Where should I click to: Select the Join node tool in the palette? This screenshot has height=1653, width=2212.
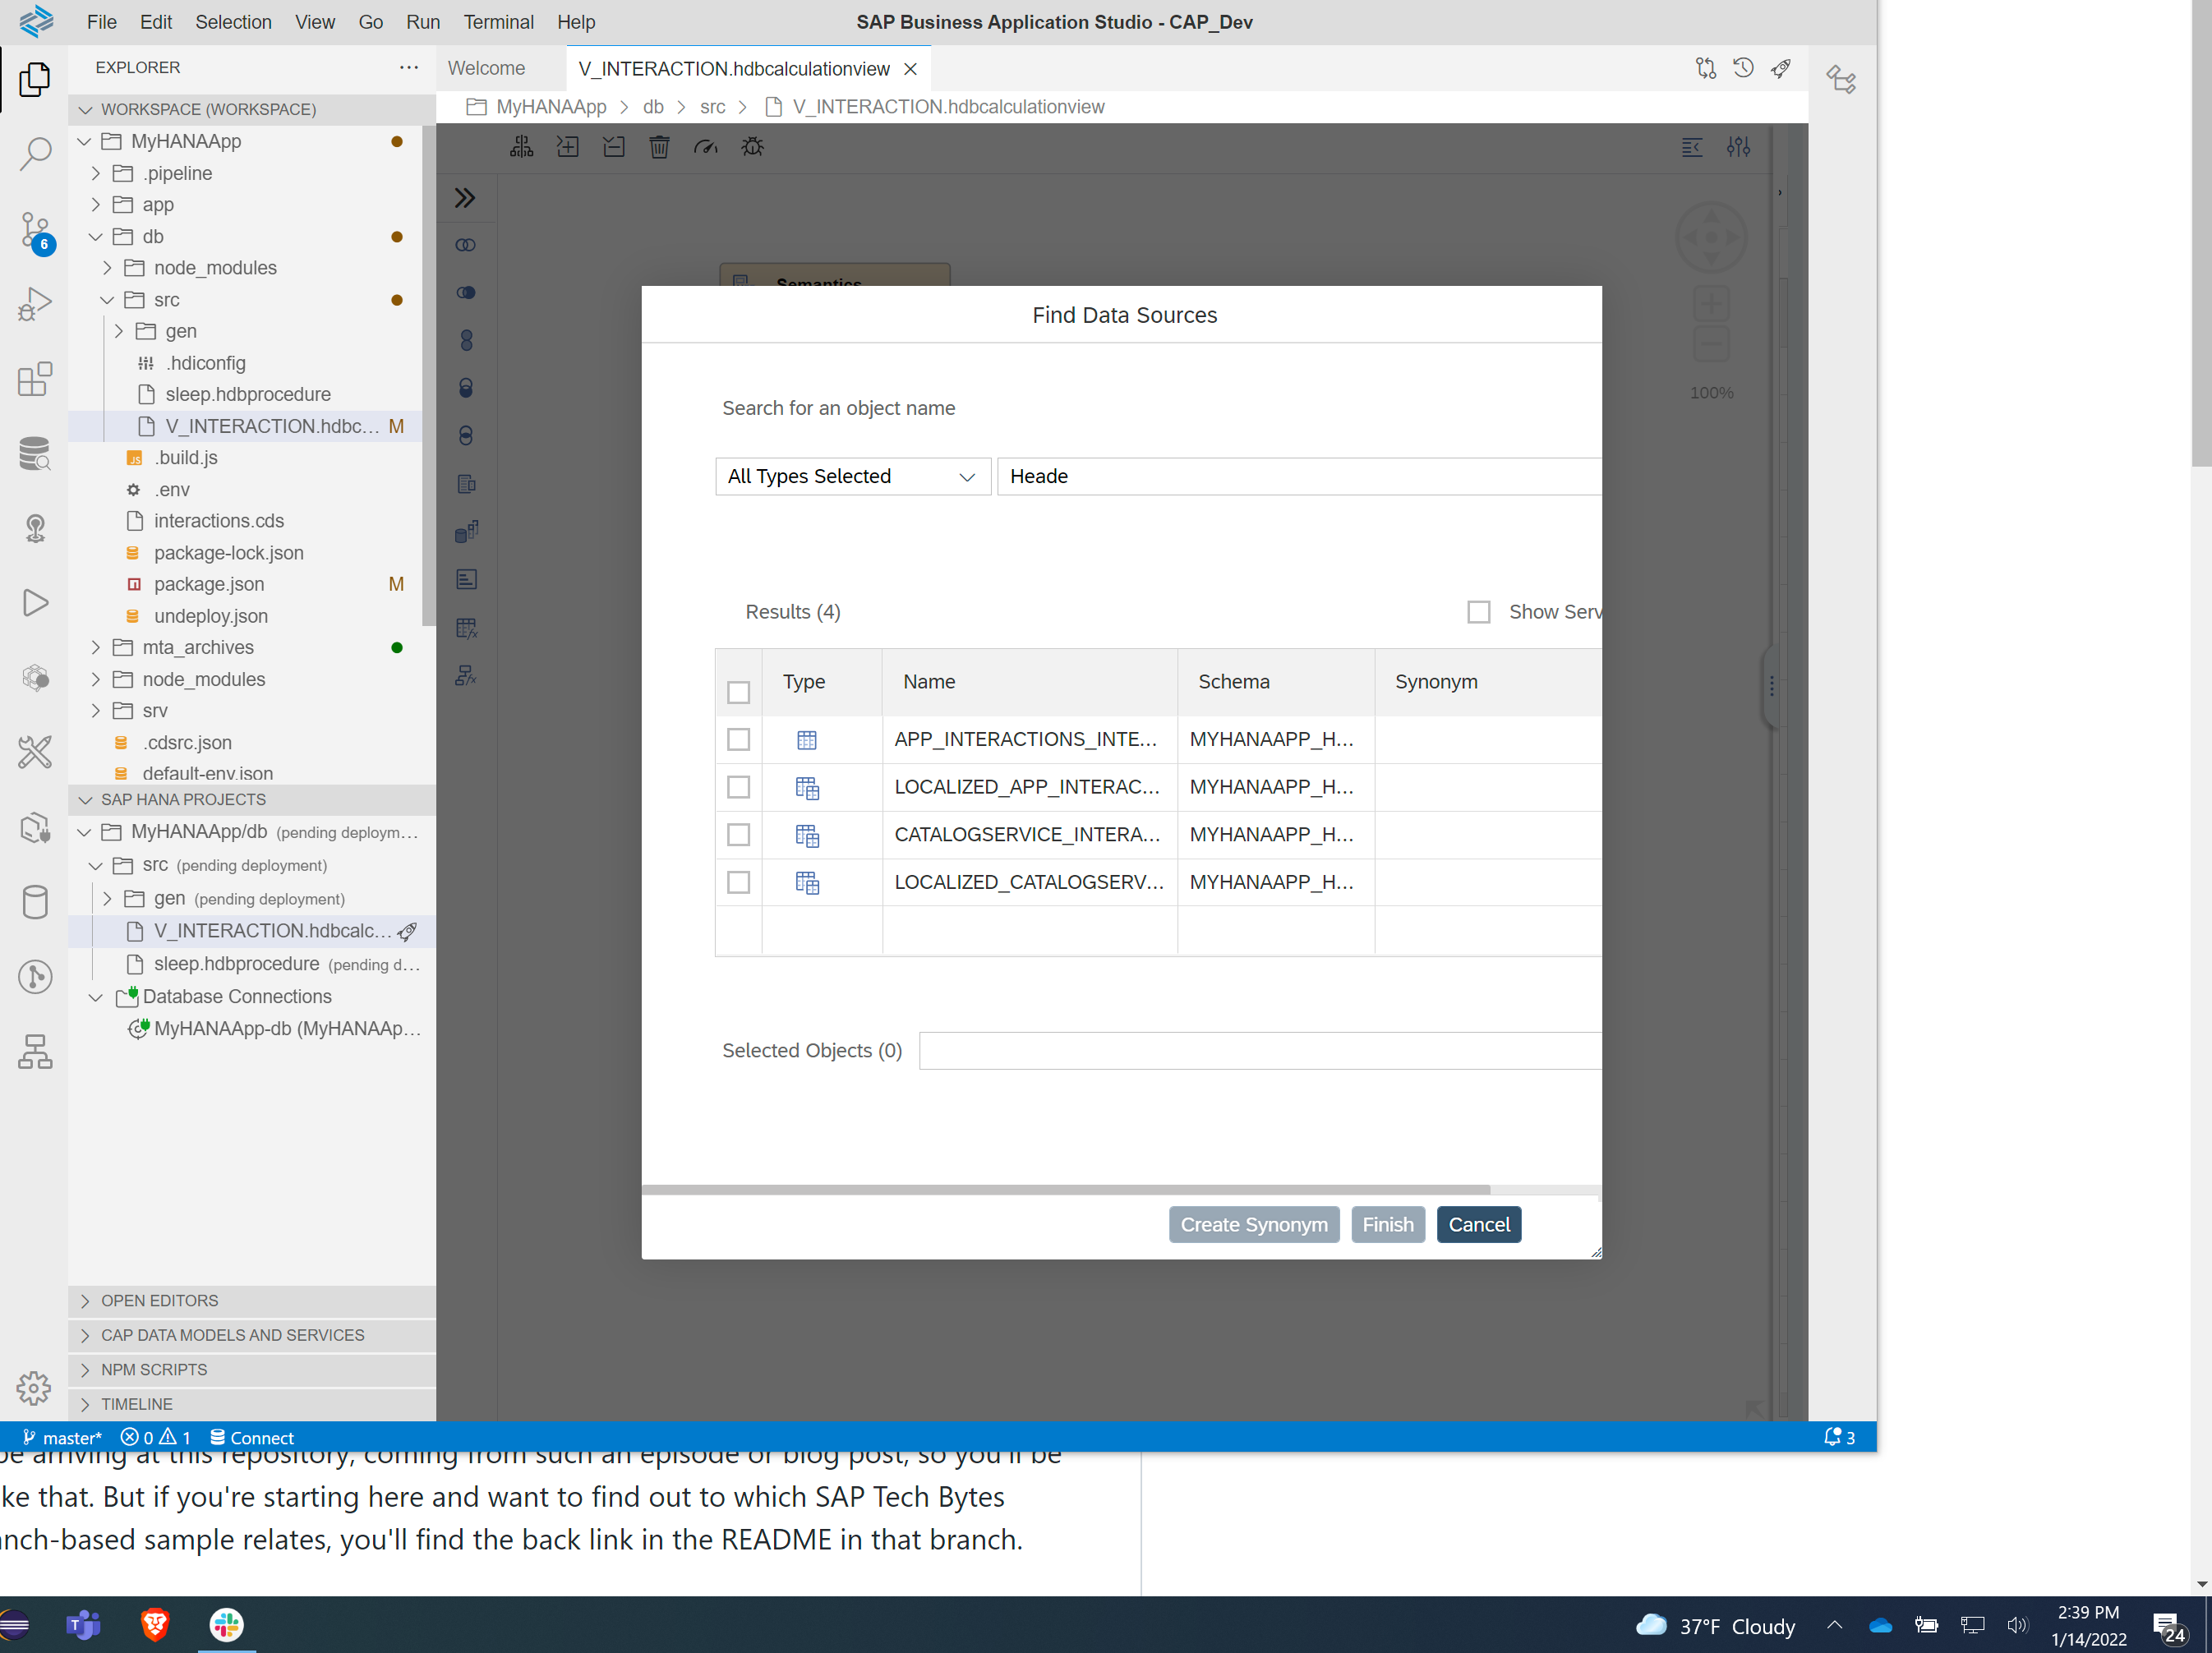click(x=466, y=245)
